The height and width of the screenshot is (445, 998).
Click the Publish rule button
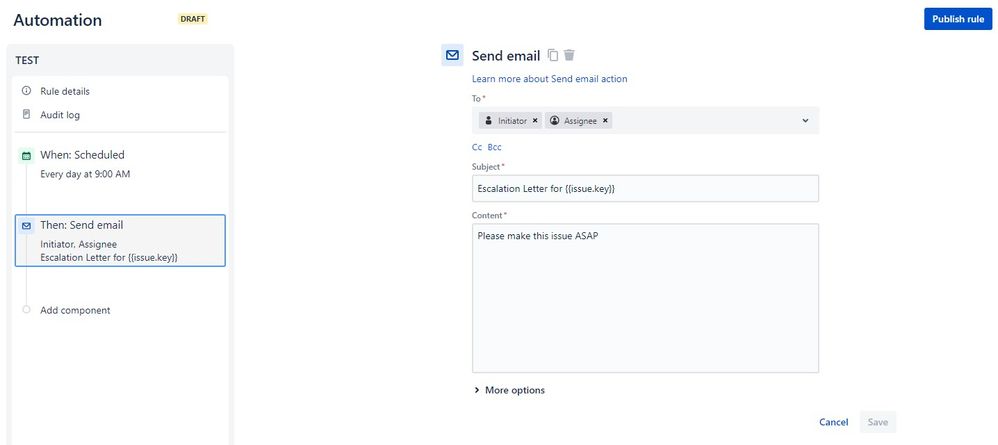coord(958,19)
